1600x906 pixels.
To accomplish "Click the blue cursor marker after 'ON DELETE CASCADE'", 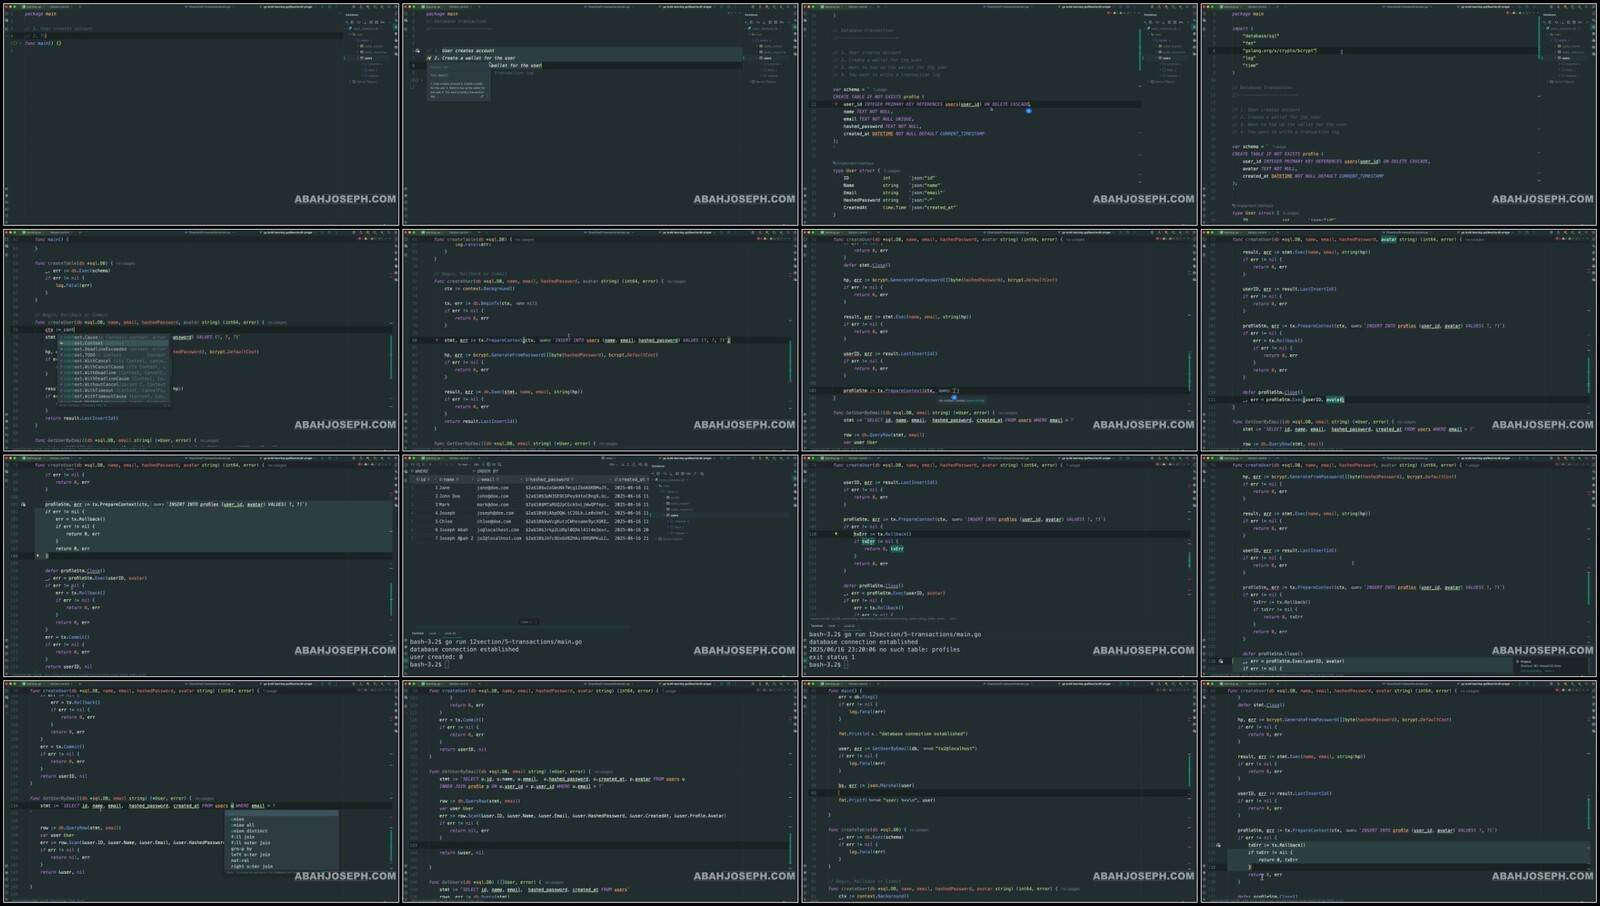I will (x=1028, y=110).
